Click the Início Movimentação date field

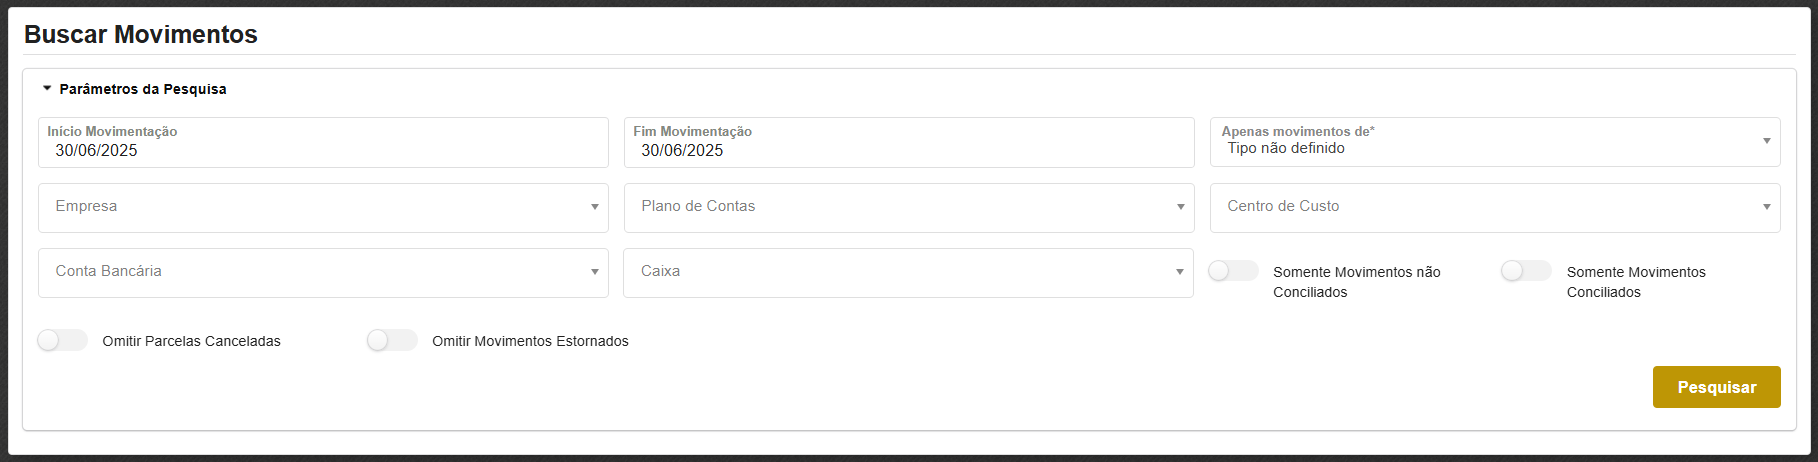pos(322,150)
